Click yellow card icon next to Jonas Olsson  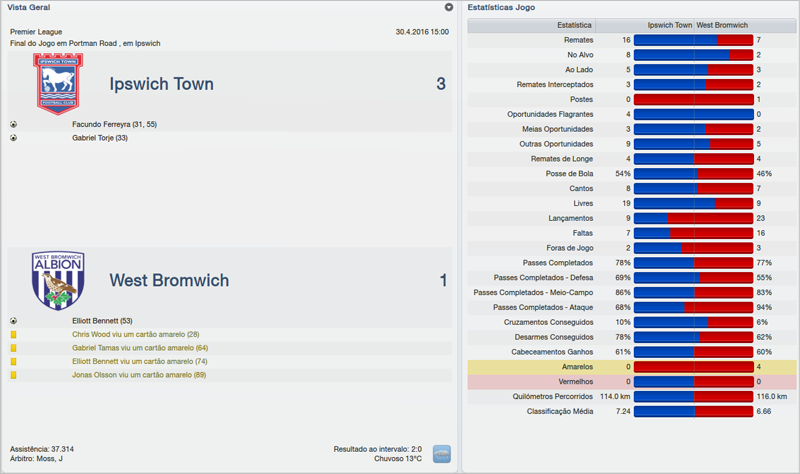(14, 375)
